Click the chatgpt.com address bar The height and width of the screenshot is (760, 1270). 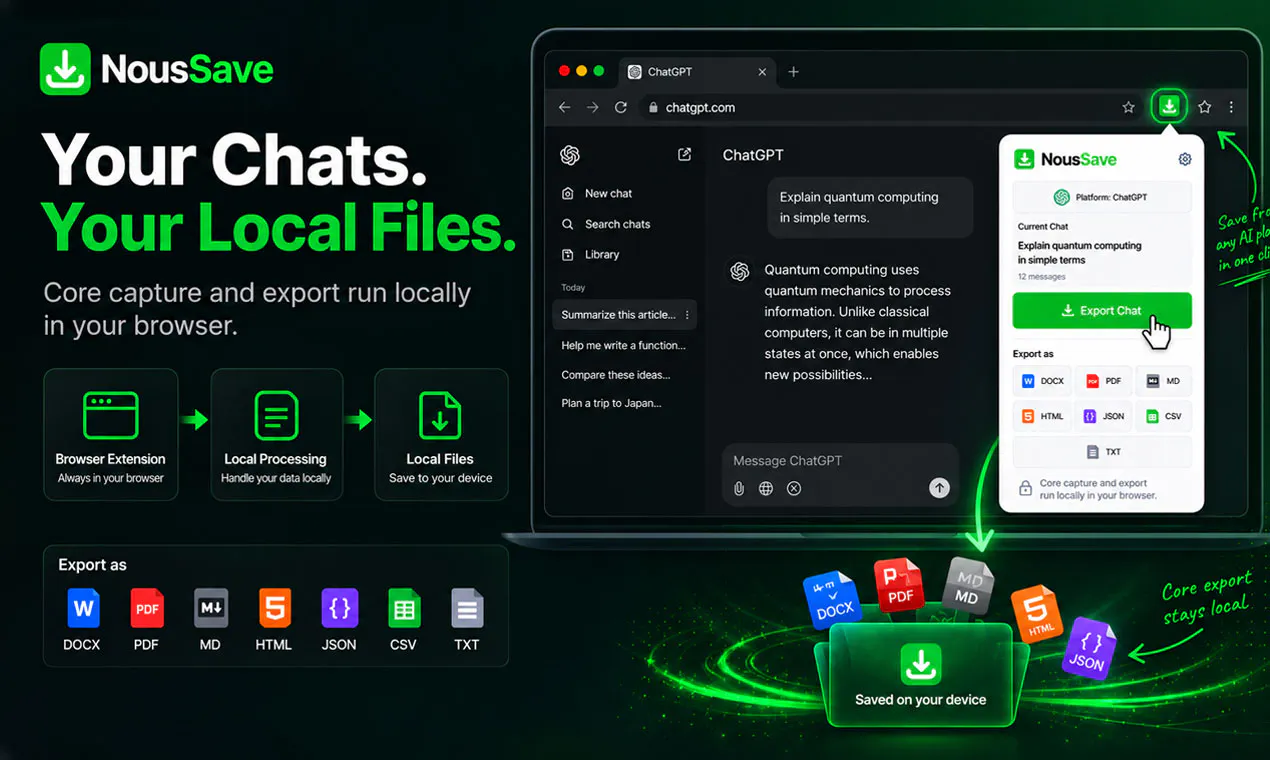(892, 107)
